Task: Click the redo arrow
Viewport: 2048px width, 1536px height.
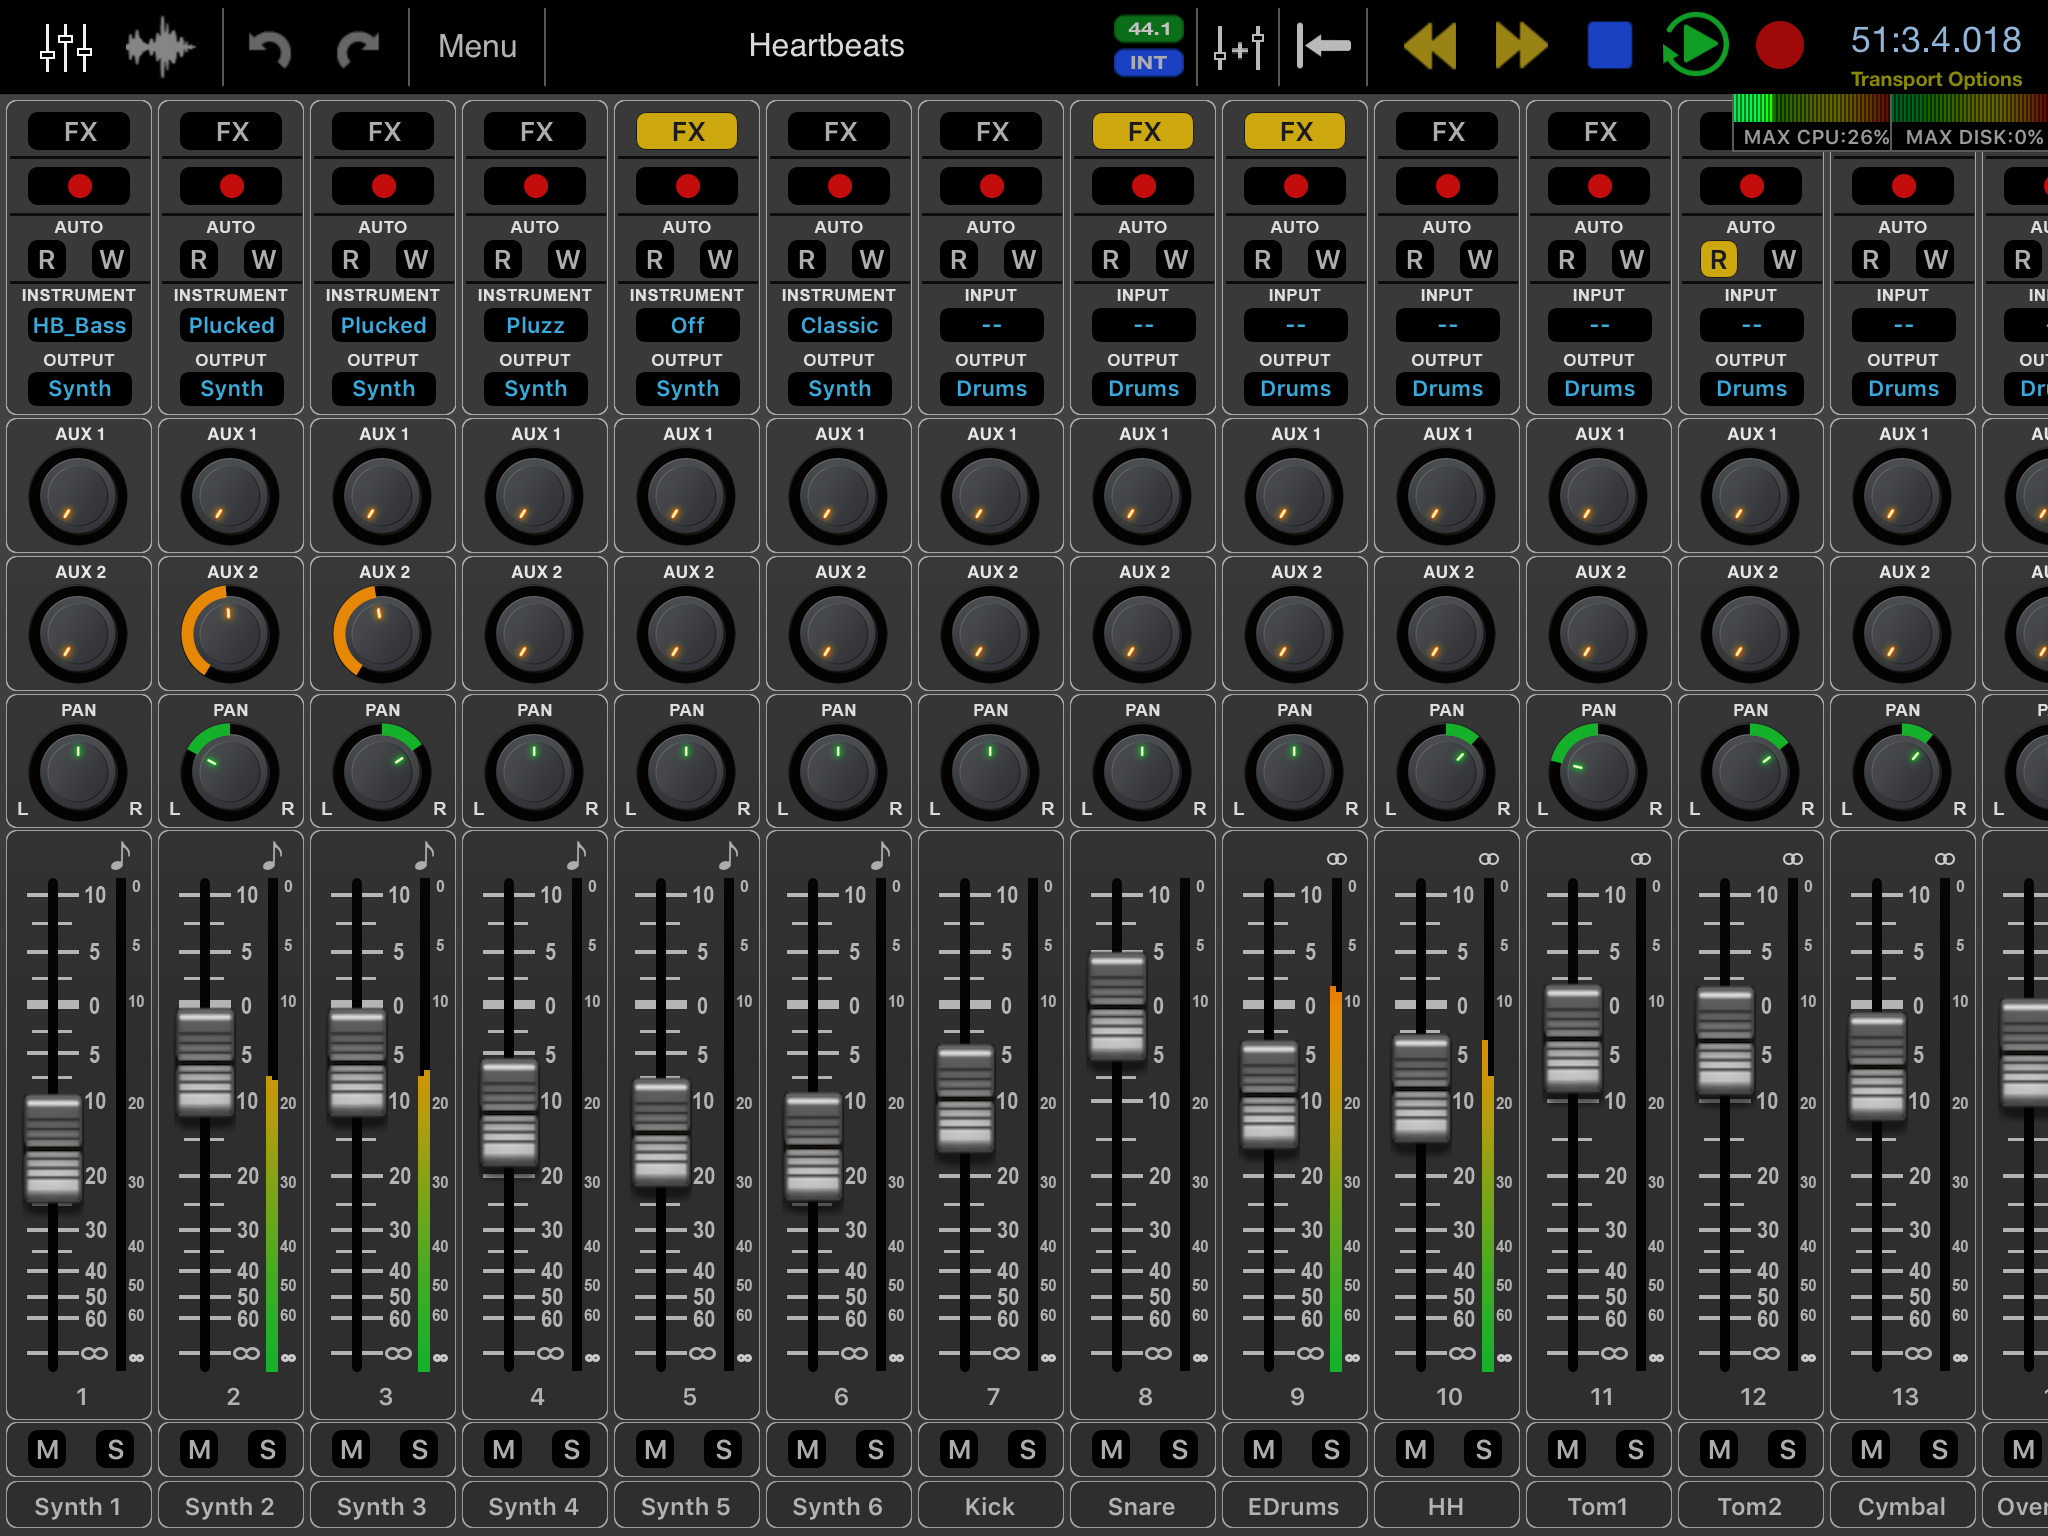Action: tap(358, 47)
